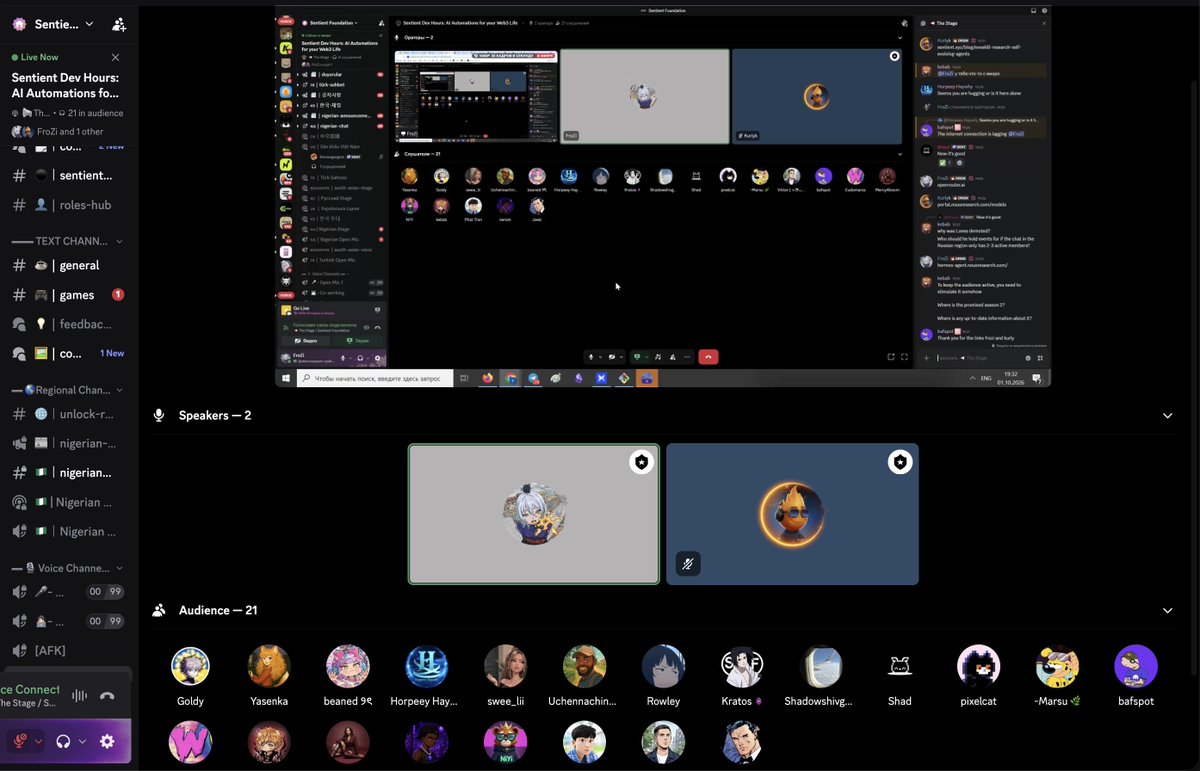Viewport: 1200px width, 771px height.
Task: Open the pink W audience avatar
Action: [x=190, y=742]
